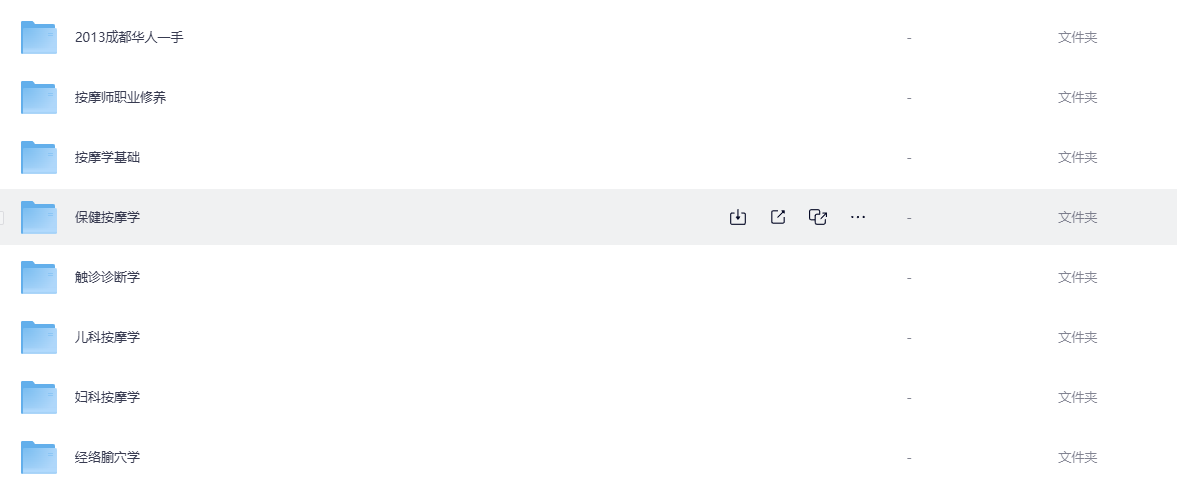Image resolution: width=1177 pixels, height=496 pixels.
Task: Click the download icon for 保健按摩学
Action: pyautogui.click(x=738, y=217)
